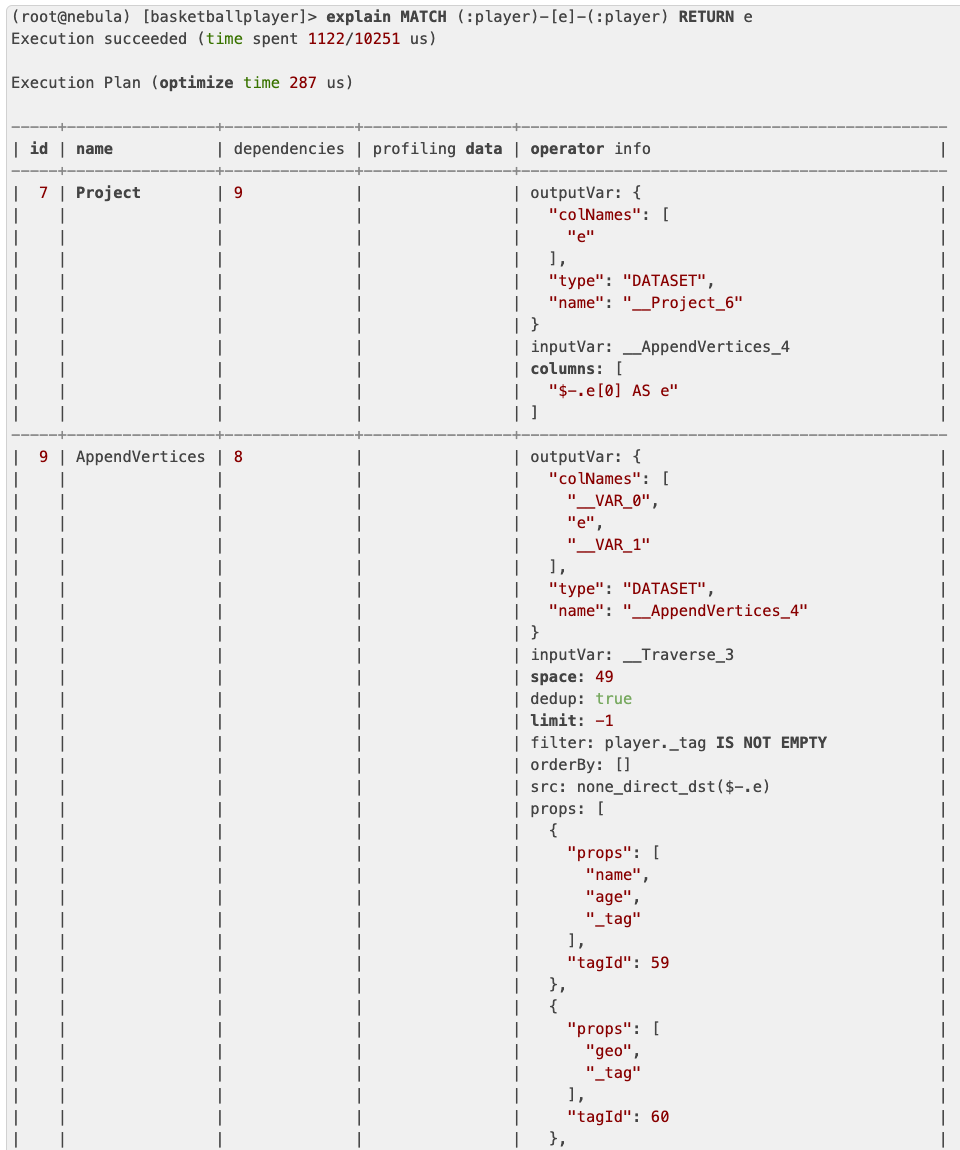This screenshot has width=960, height=1150.
Task: Click the inputVar __Traverse_3 line
Action: (633, 655)
